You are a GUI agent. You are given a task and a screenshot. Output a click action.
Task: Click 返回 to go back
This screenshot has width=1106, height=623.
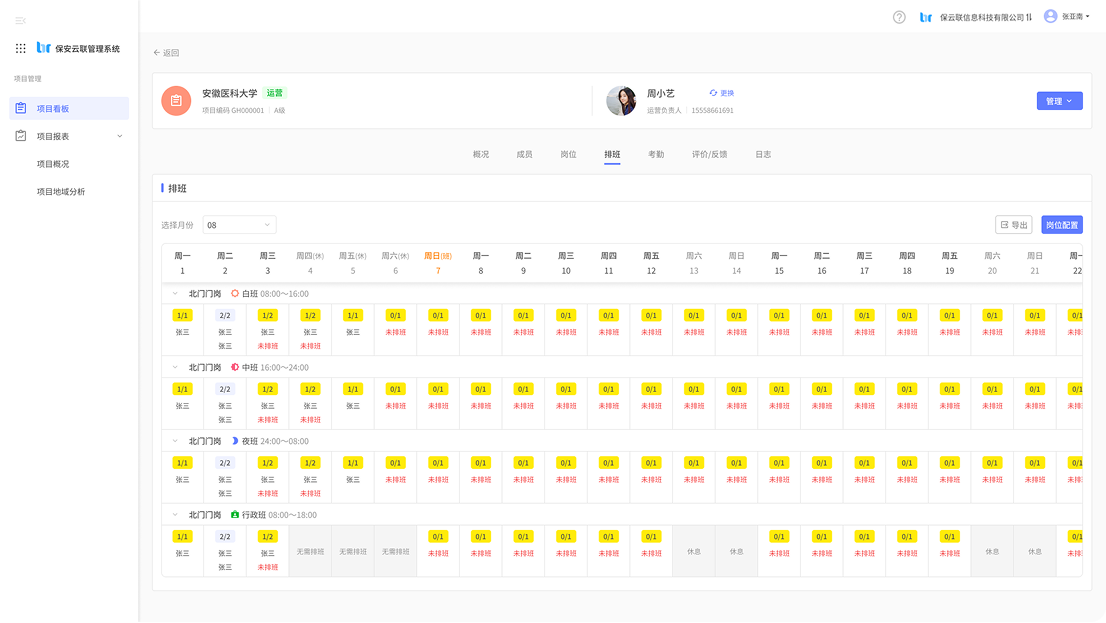166,52
